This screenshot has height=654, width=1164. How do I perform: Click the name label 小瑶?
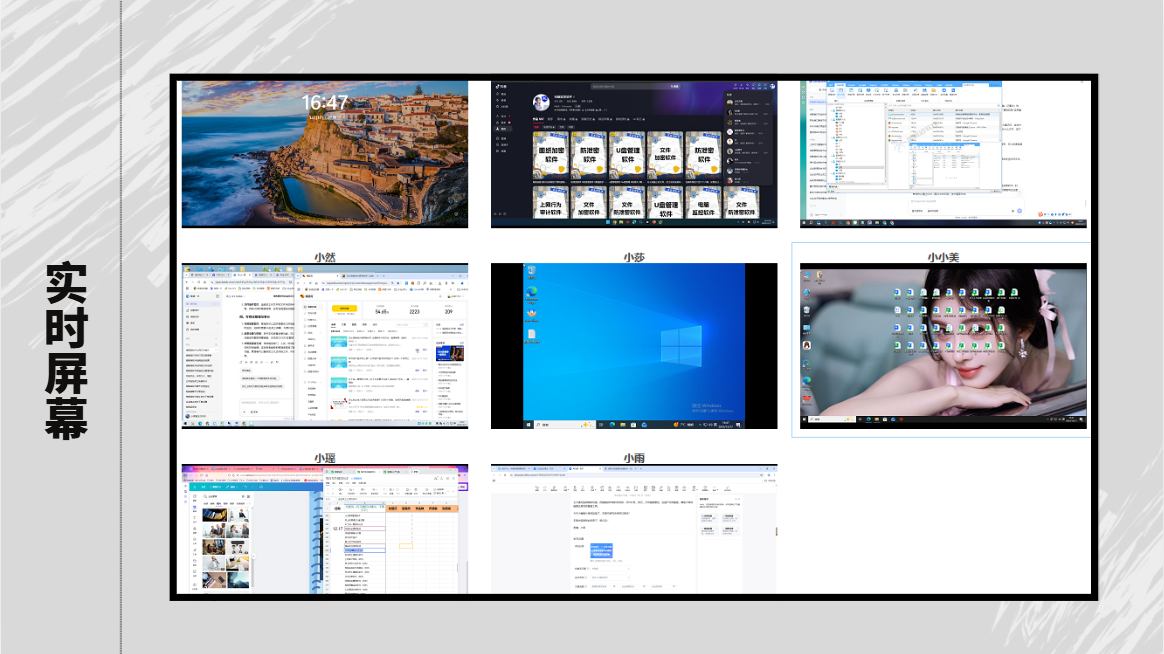[x=324, y=458]
